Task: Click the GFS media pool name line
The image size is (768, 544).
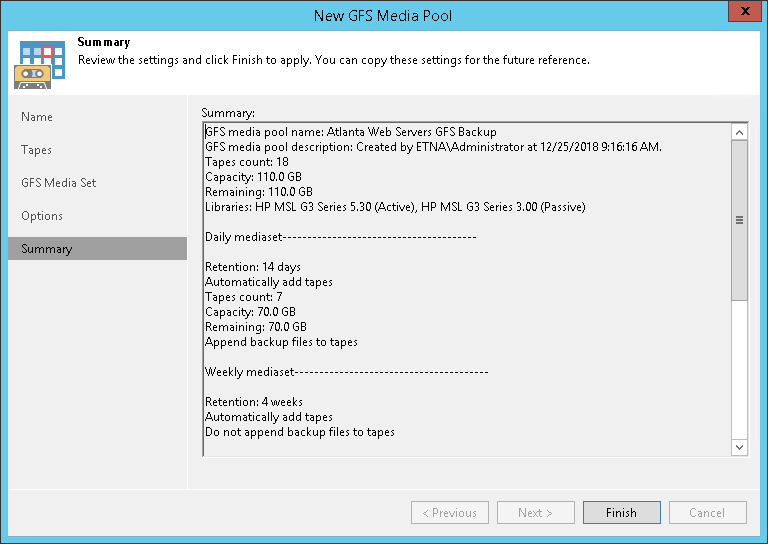Action: point(351,132)
